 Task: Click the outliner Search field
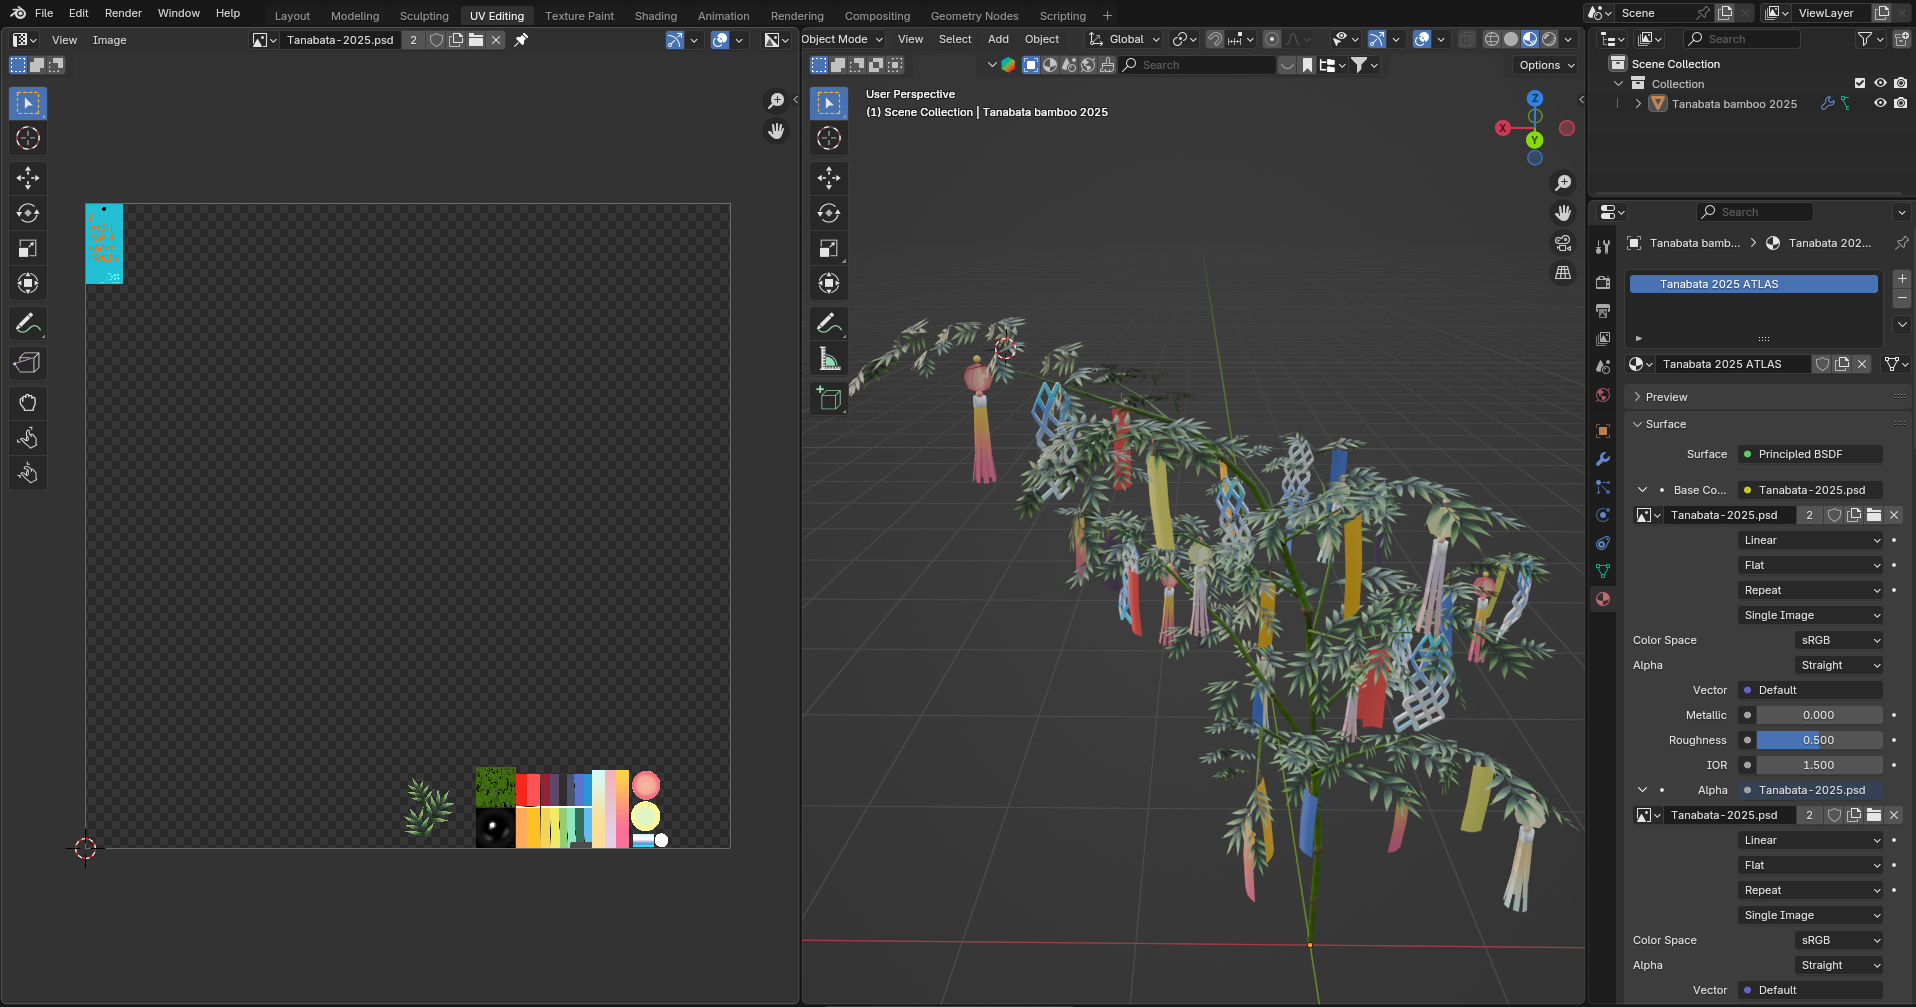1742,39
